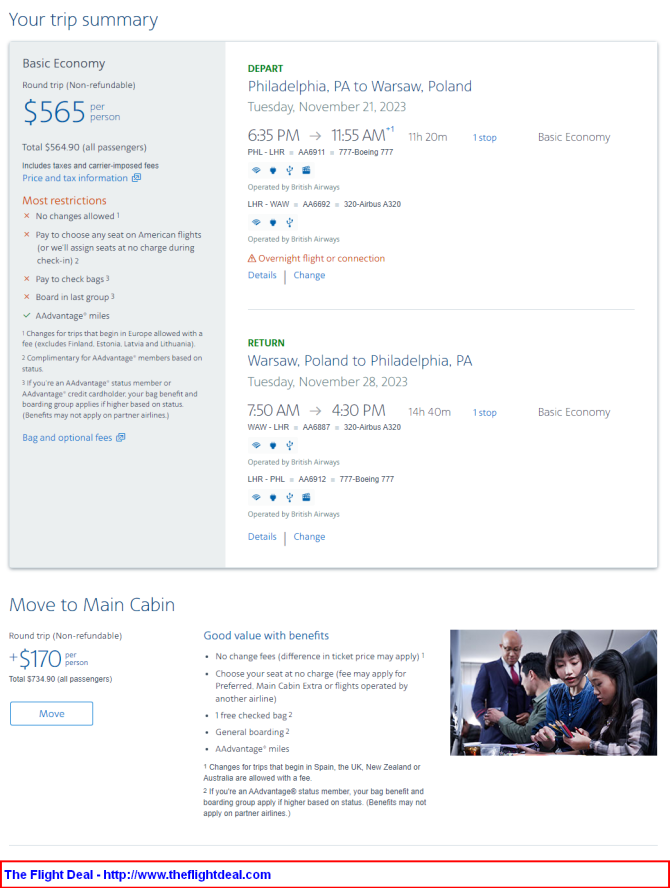Image resolution: width=670 pixels, height=888 pixels.
Task: View Details for return flight
Action: point(262,536)
